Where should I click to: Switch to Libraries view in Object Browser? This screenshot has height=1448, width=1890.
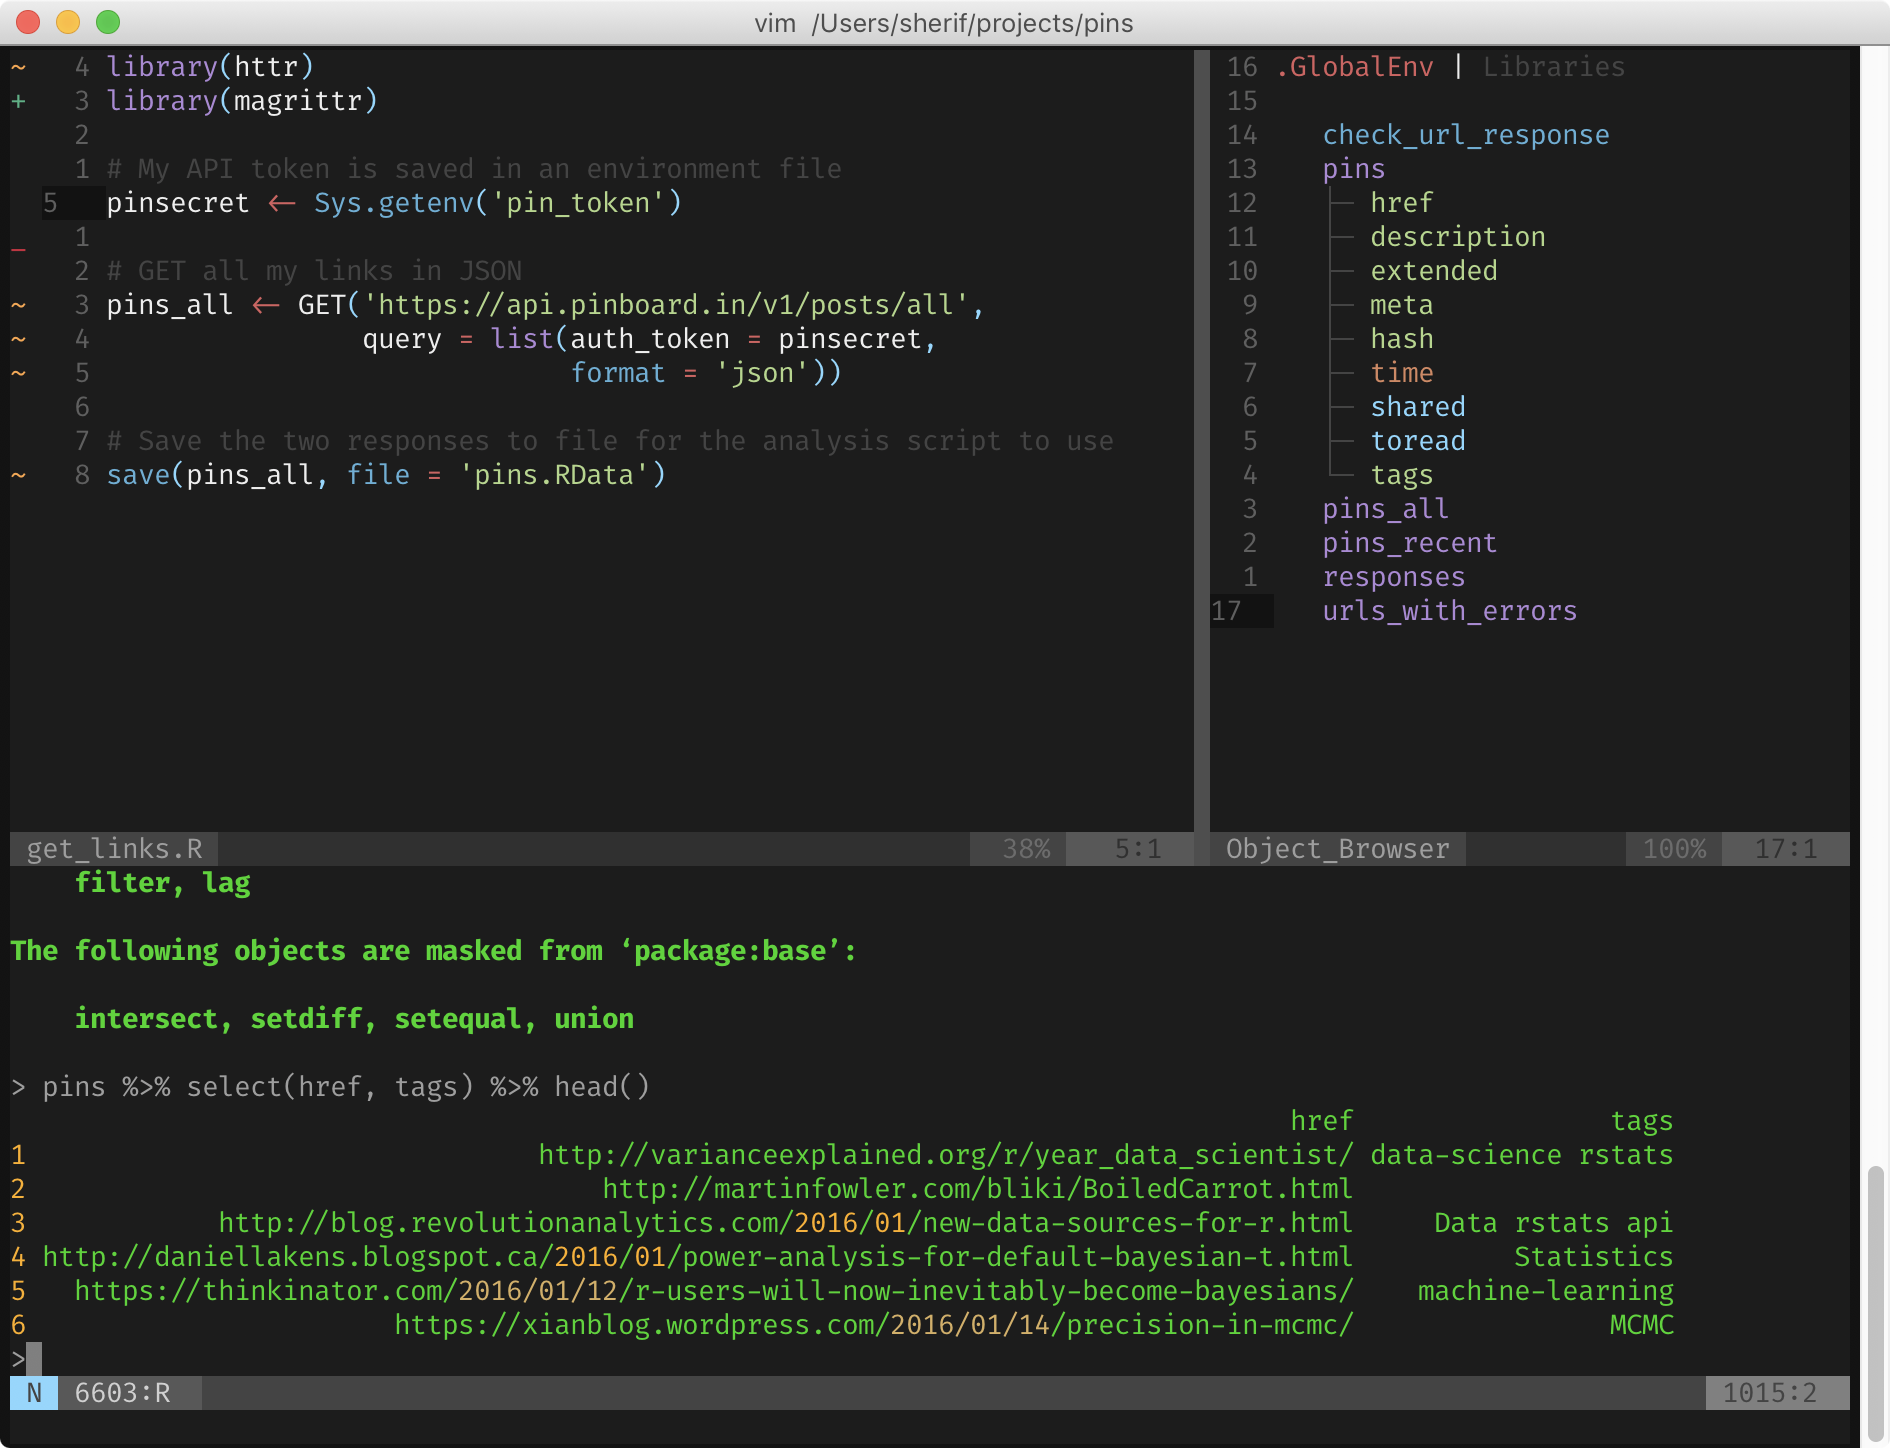point(1553,67)
